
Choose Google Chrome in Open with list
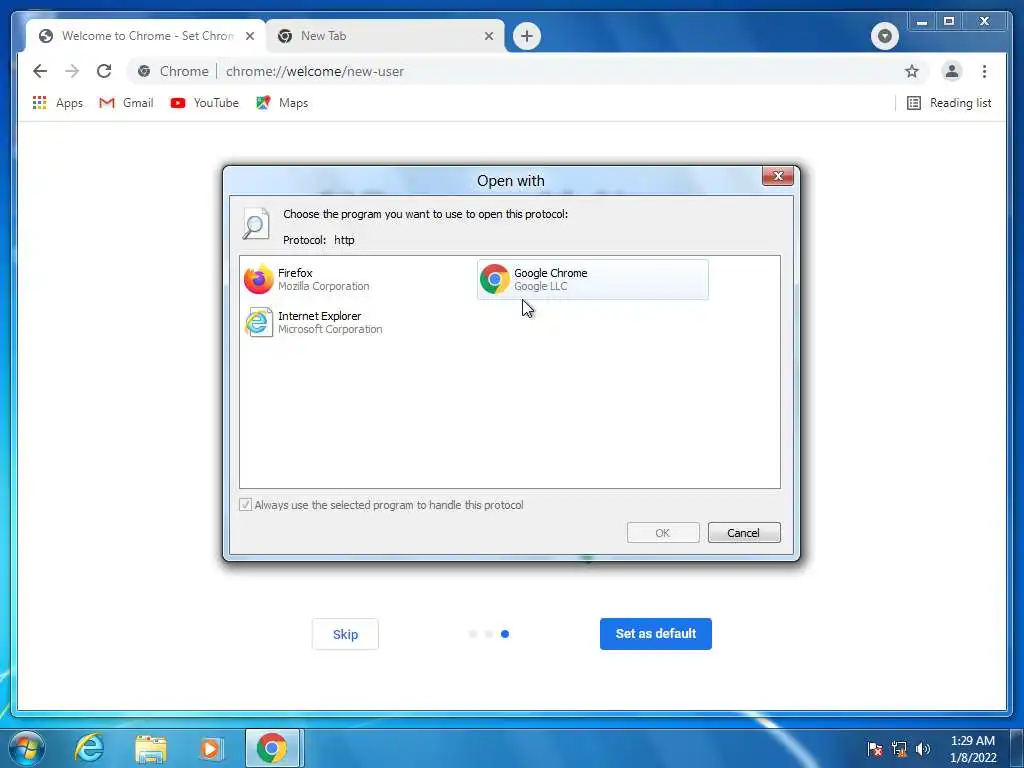[x=592, y=280]
